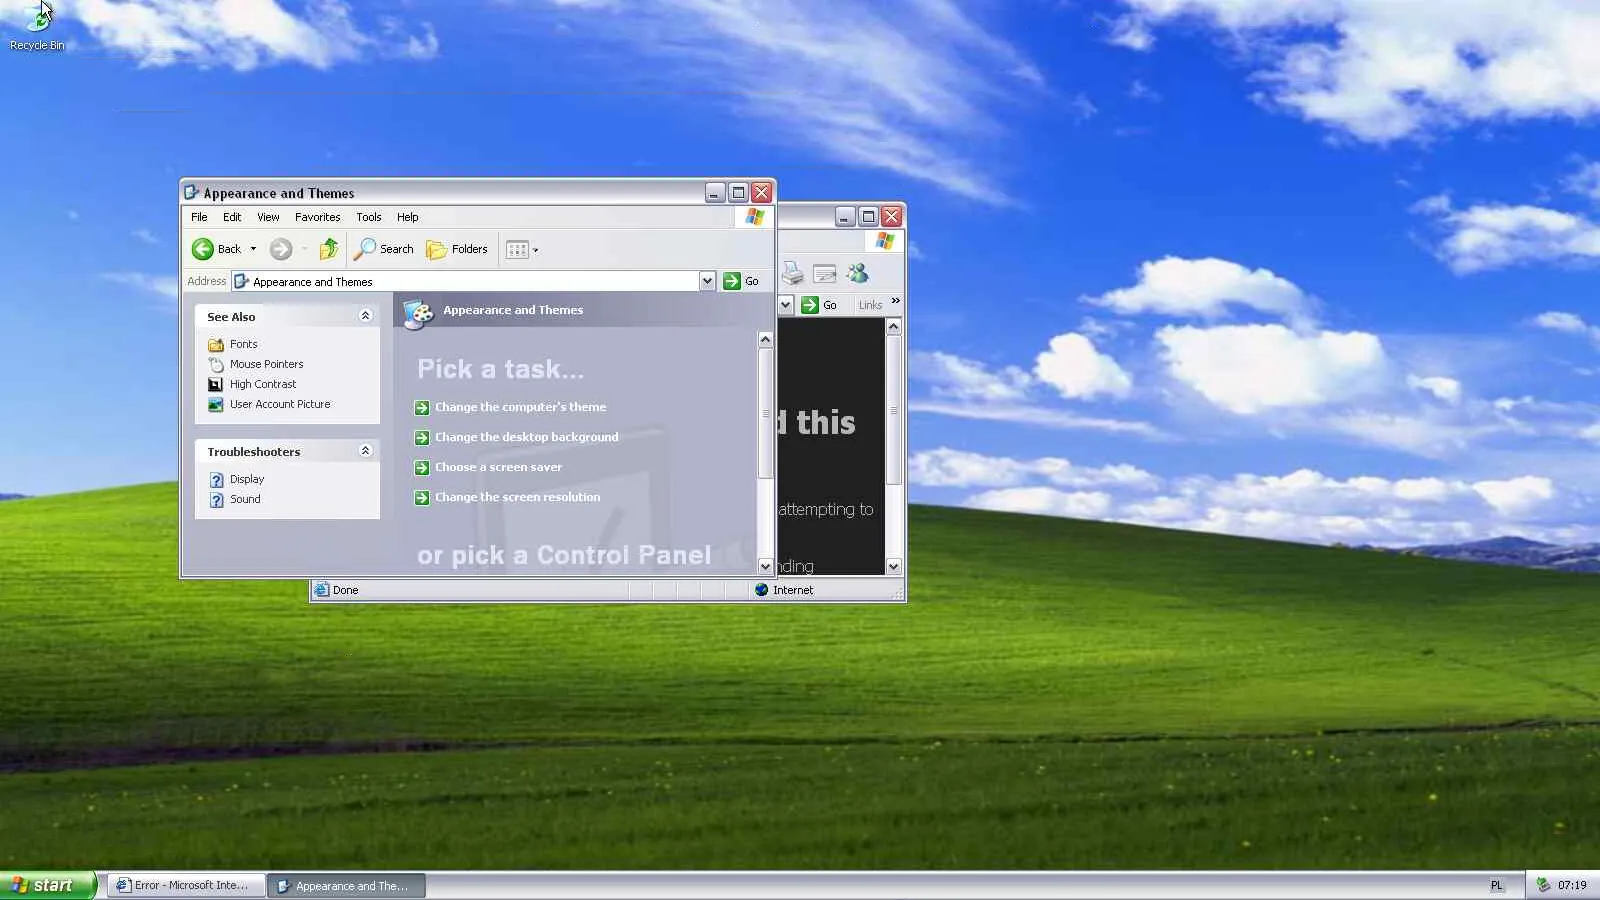Viewport: 1600px width, 900px height.
Task: Select Change the computer's theme task
Action: pos(520,407)
